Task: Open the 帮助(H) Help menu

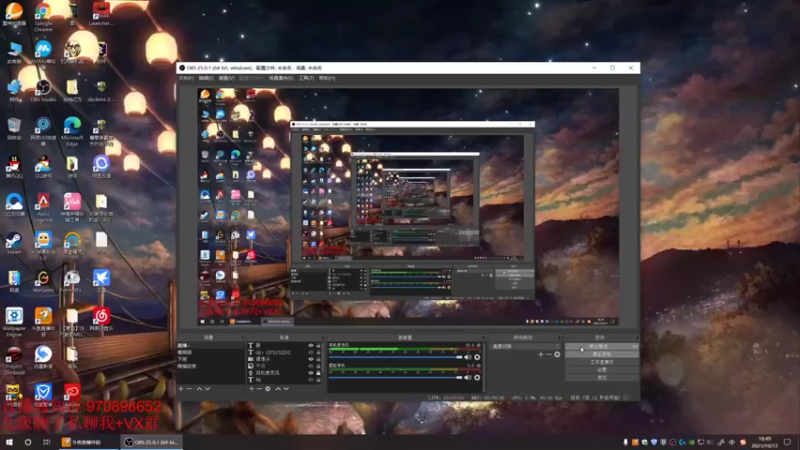Action: click(x=327, y=78)
